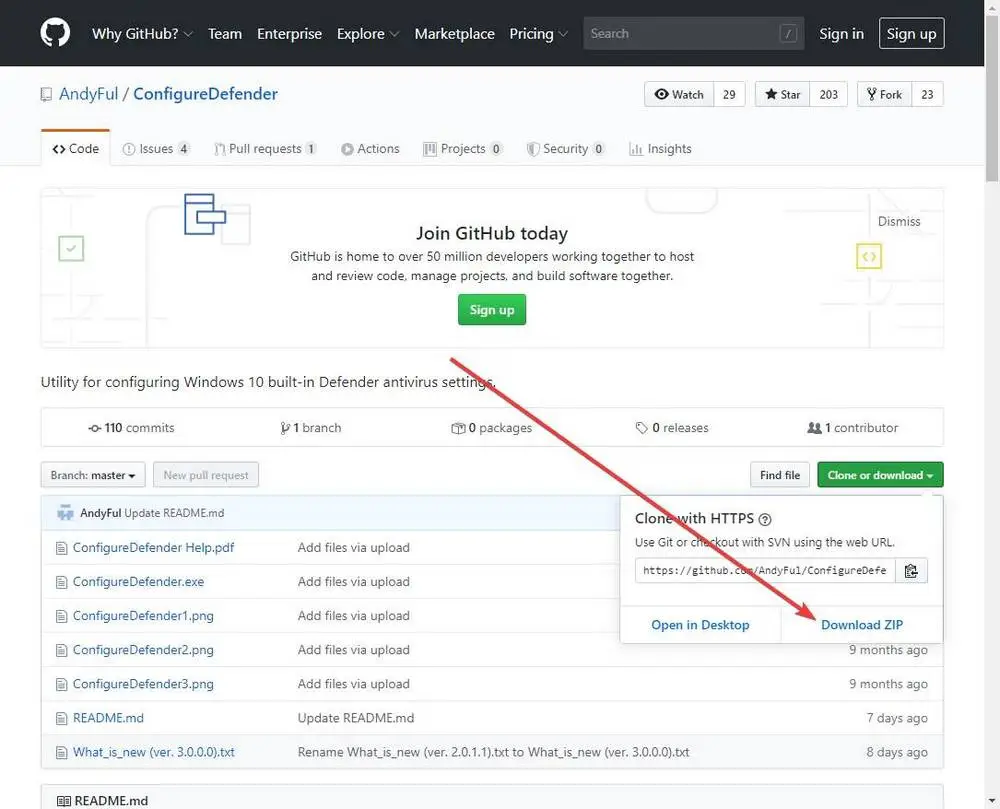
Task: Toggle the Clone or download dropdown
Action: click(x=880, y=475)
